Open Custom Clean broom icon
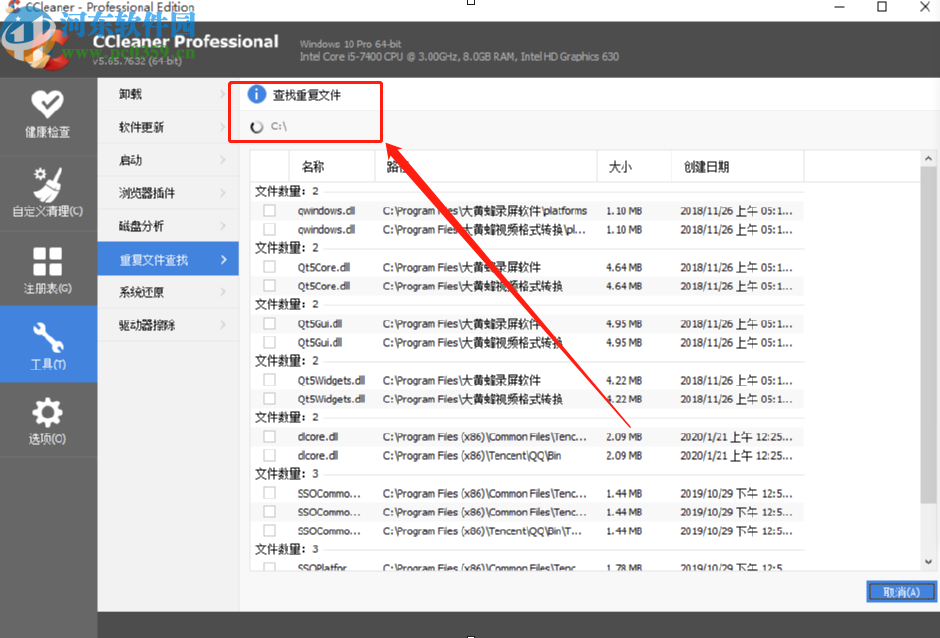This screenshot has width=940, height=638. pos(47,183)
